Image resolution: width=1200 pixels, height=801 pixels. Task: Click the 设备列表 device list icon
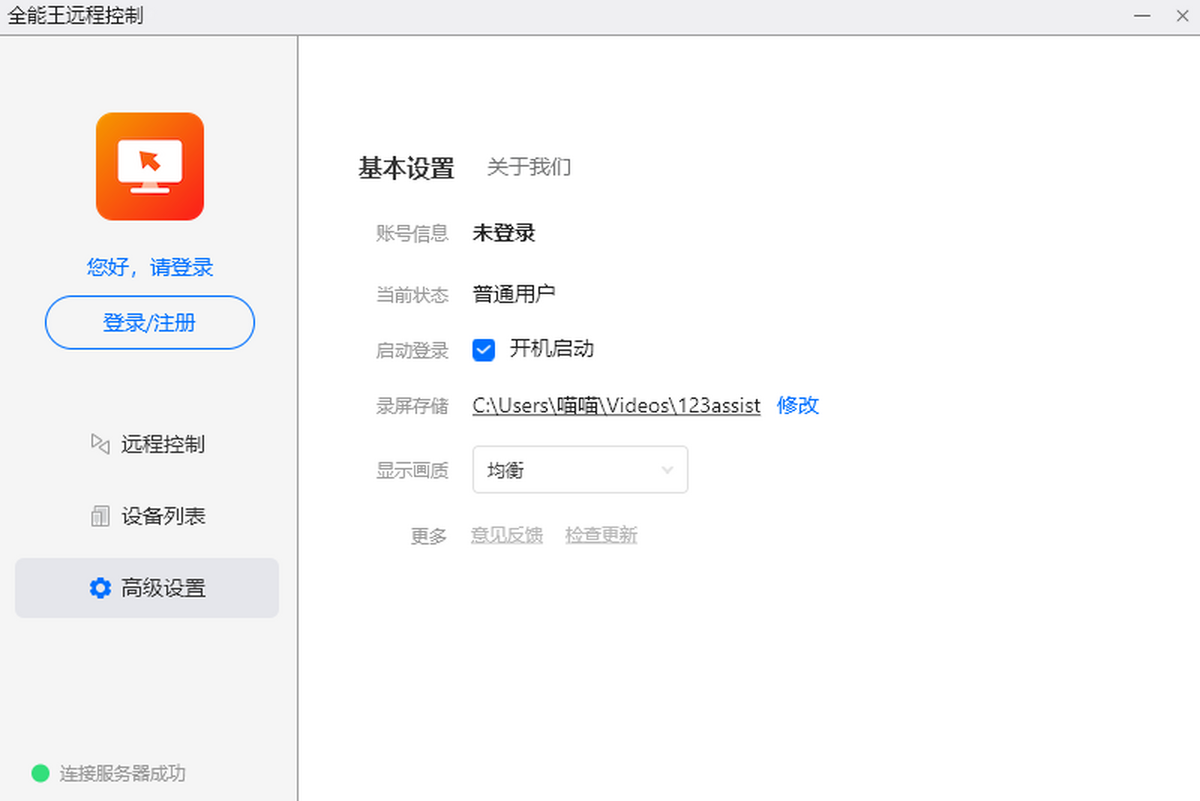(x=101, y=516)
